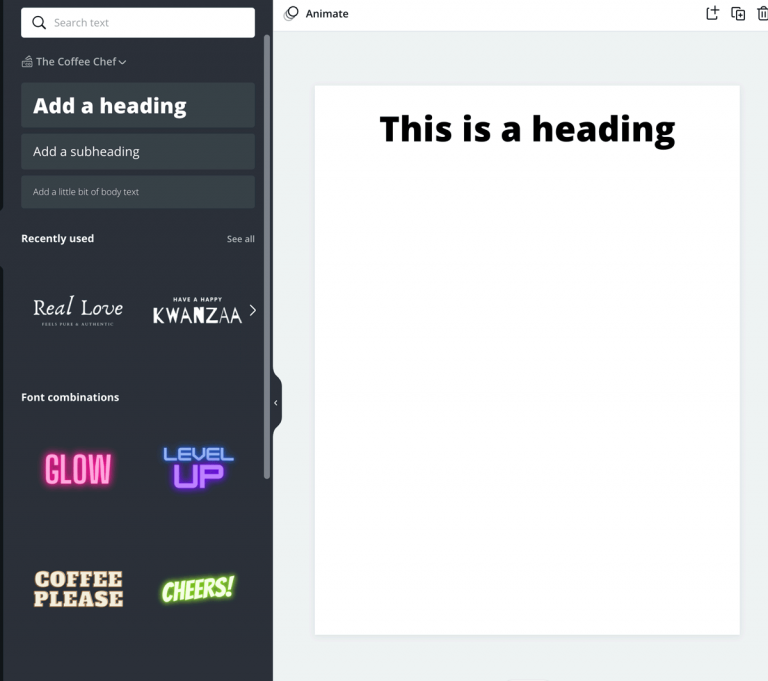Click Animate in the top toolbar
Image resolution: width=768 pixels, height=681 pixels.
point(327,14)
